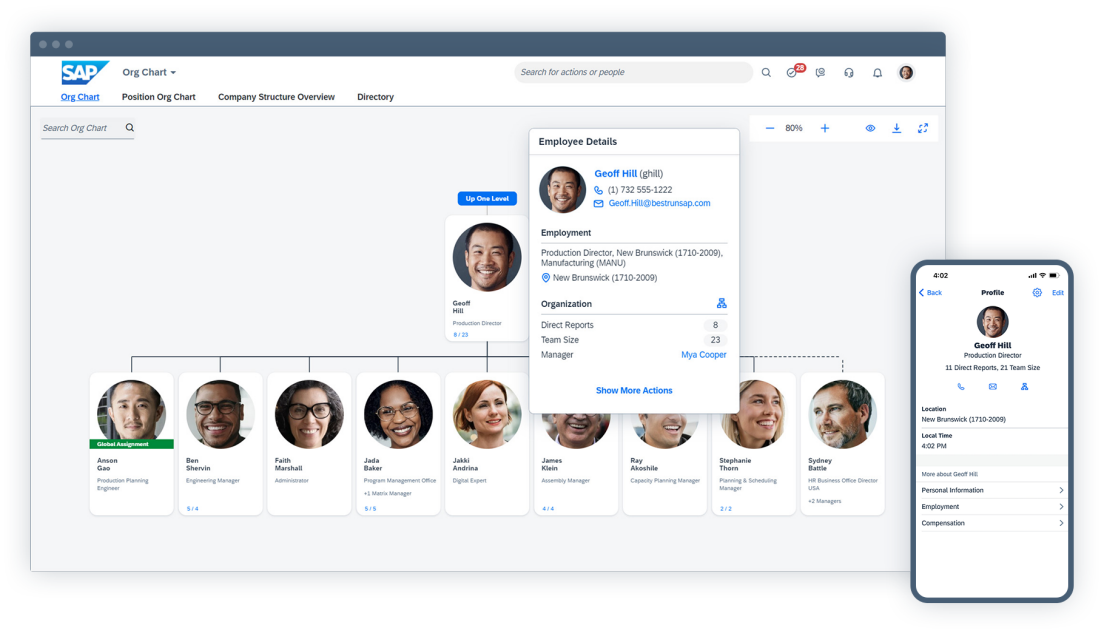Click the magnifier icon beside the global search
The image size is (1104, 634).
click(766, 73)
